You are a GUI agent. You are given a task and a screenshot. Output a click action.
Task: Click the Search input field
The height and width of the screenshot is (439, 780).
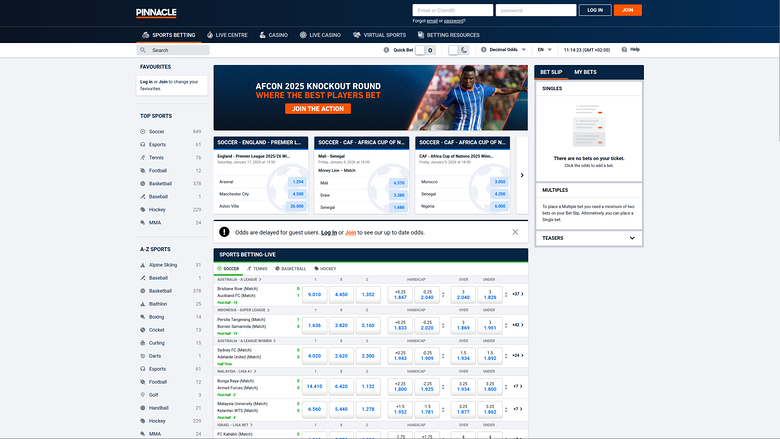pos(174,49)
